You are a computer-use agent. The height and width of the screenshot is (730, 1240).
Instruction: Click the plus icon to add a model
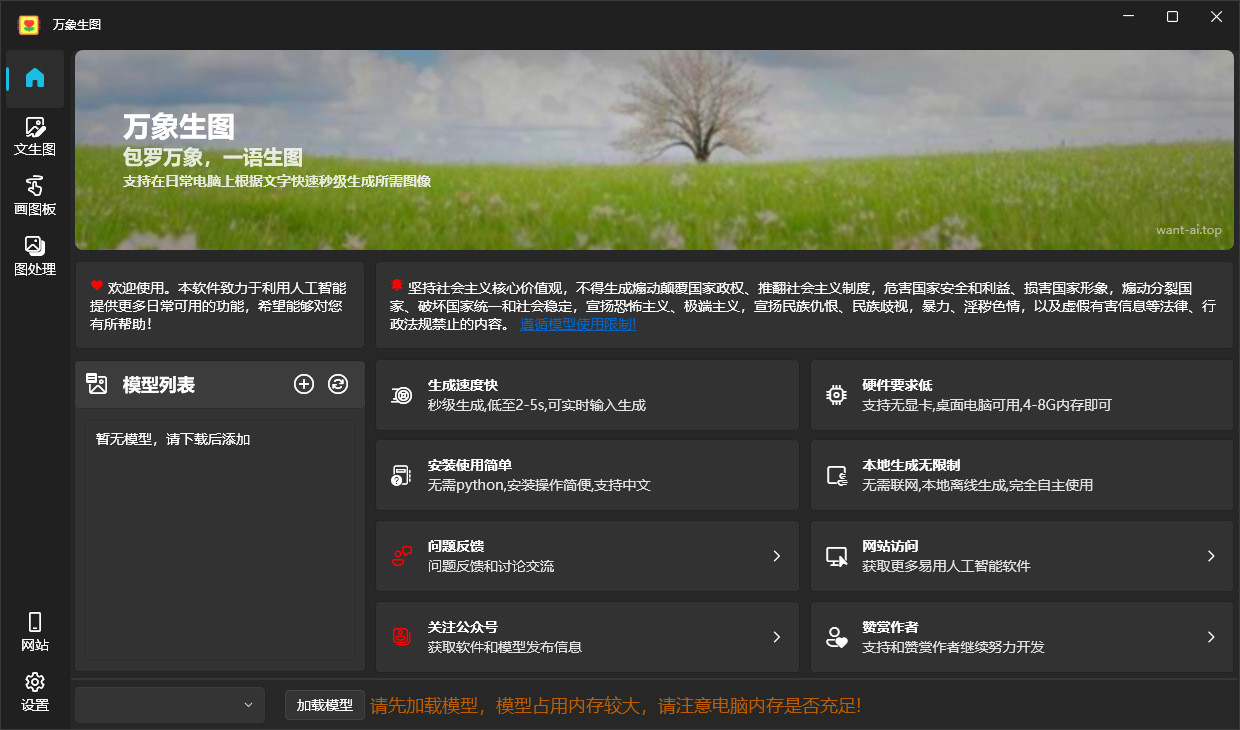(x=304, y=383)
